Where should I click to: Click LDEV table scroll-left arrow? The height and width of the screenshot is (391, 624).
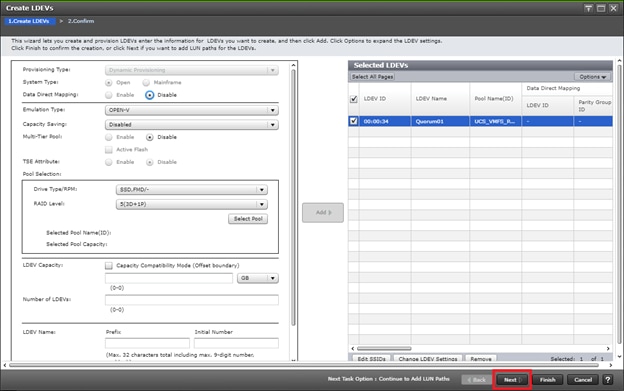pos(352,348)
